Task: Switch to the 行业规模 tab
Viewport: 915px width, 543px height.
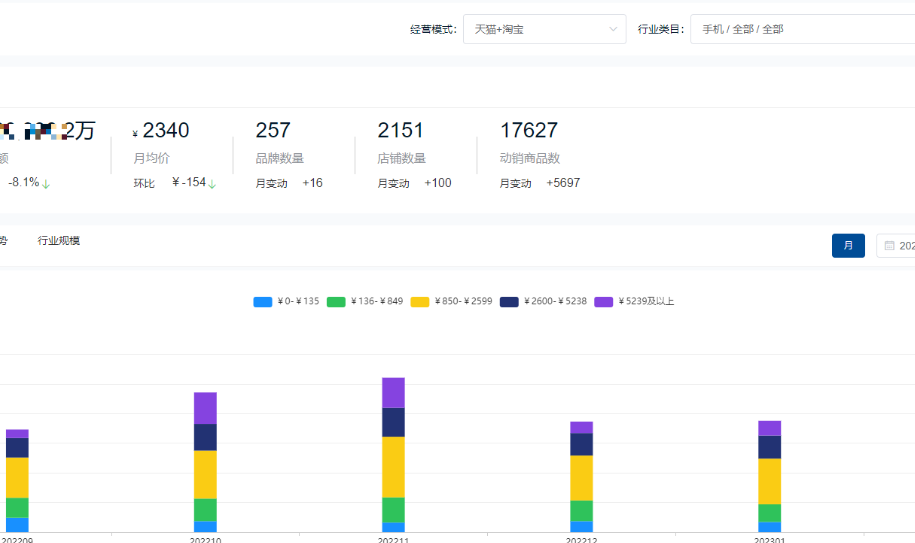Action: pyautogui.click(x=58, y=241)
